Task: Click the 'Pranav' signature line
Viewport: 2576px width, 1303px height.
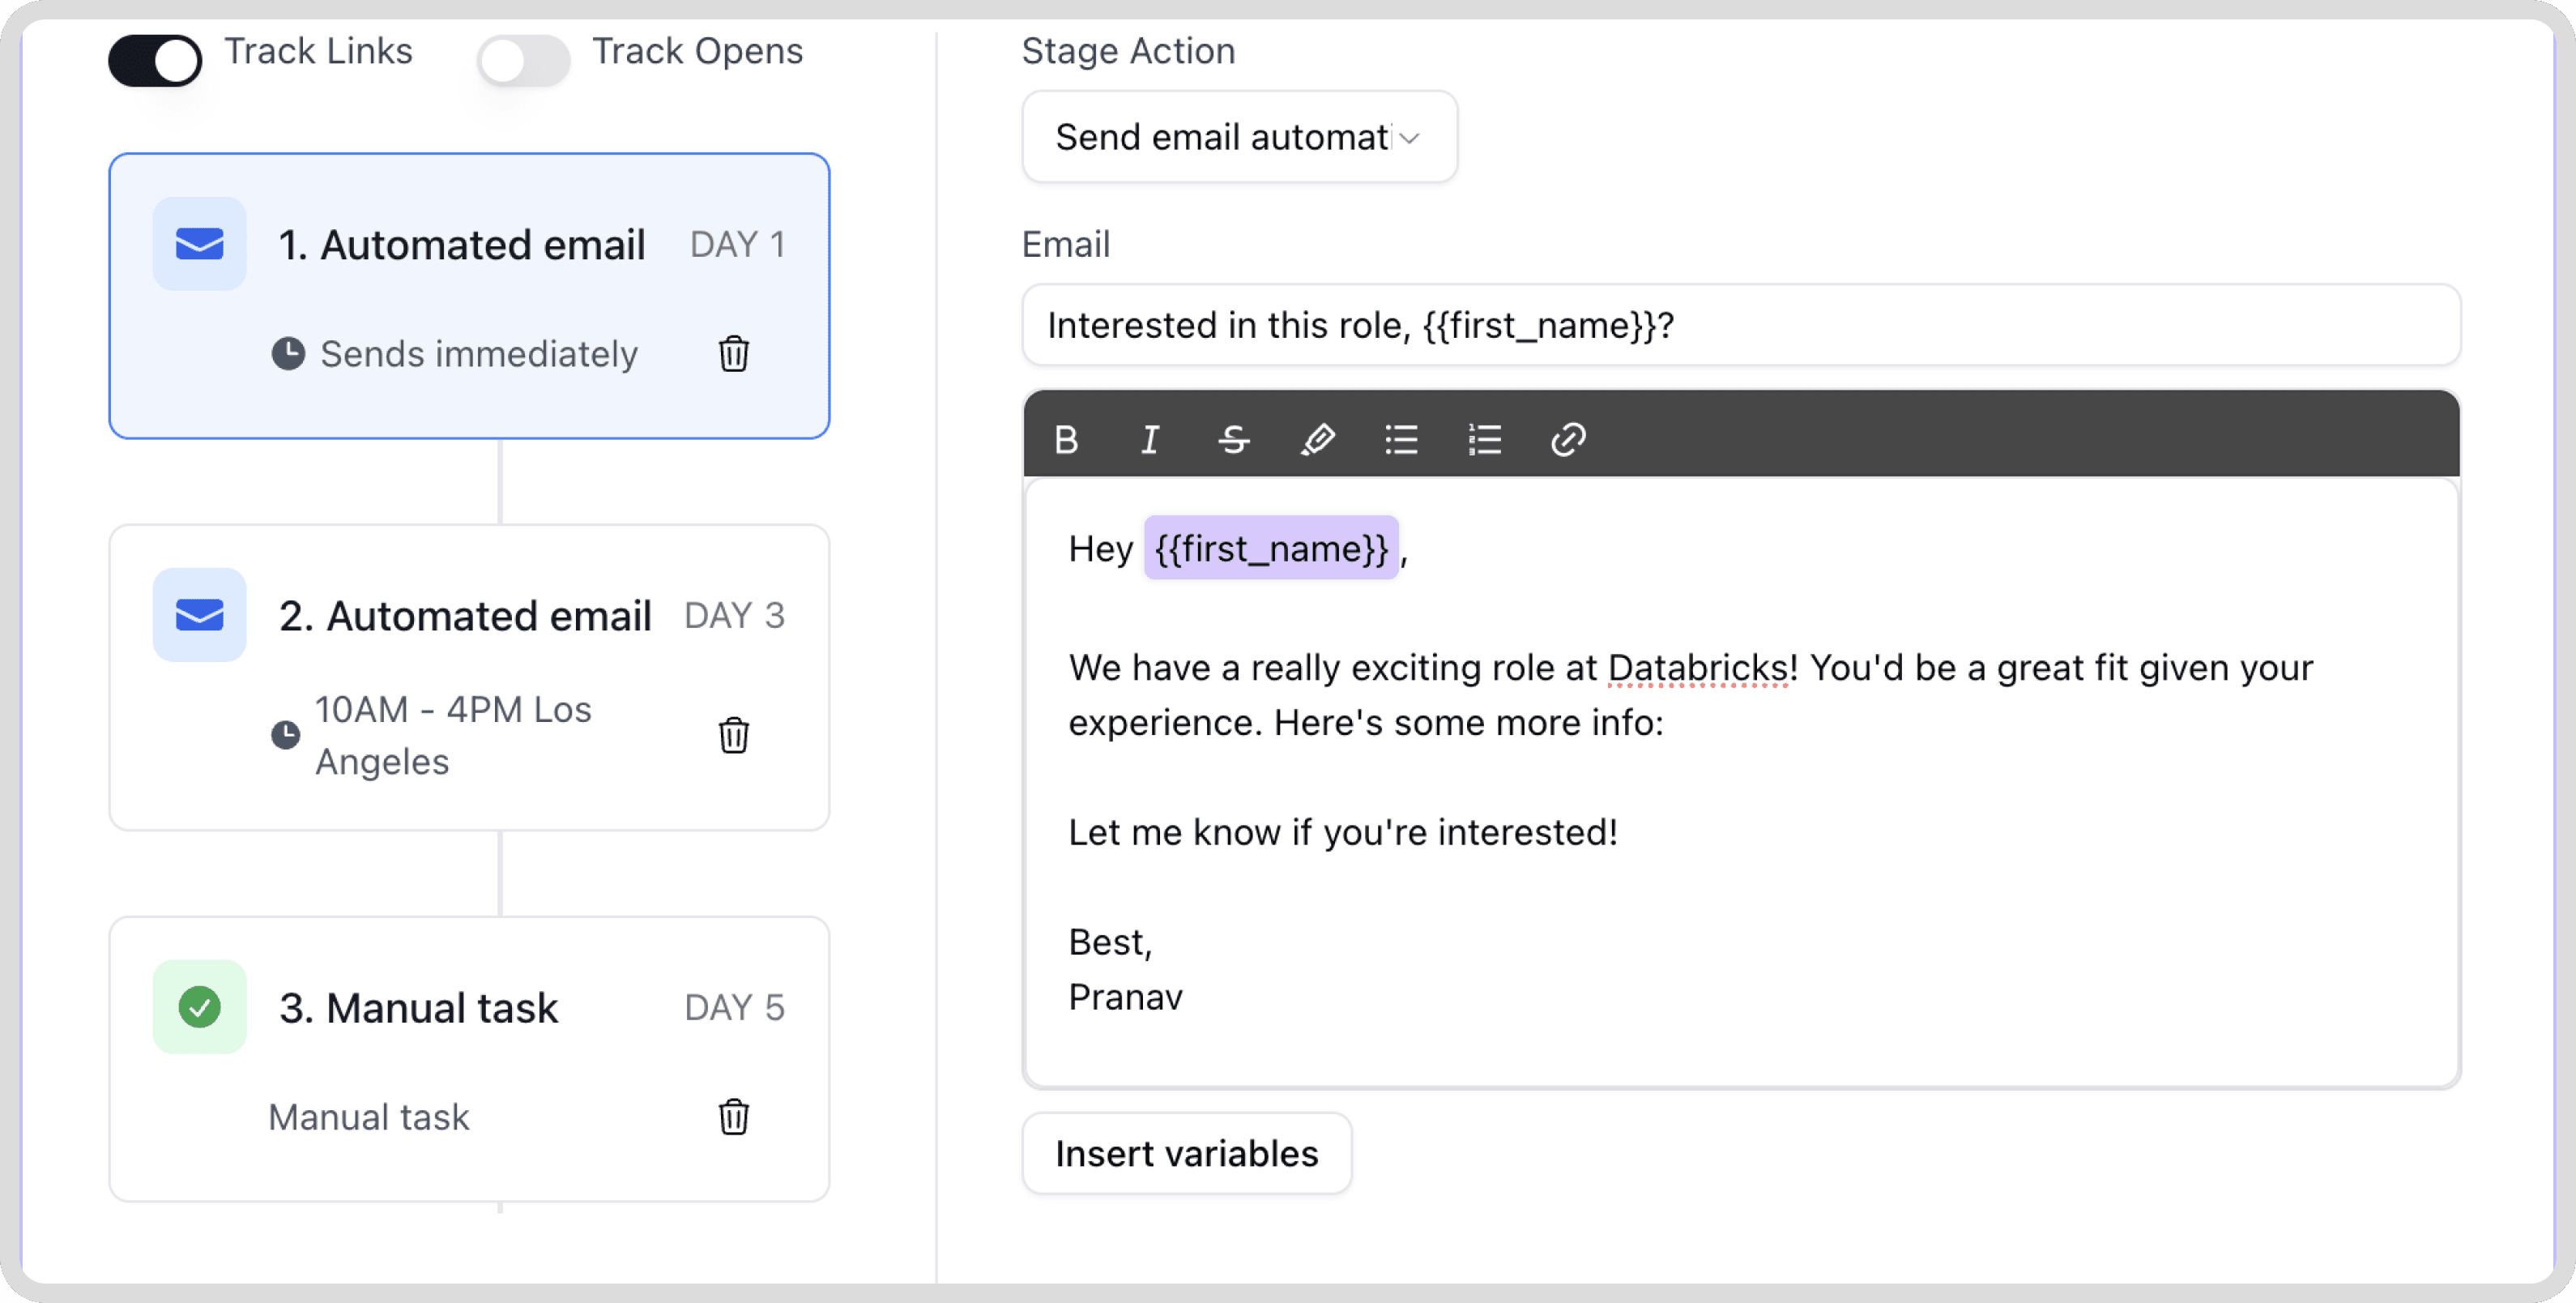Action: pyautogui.click(x=1125, y=997)
